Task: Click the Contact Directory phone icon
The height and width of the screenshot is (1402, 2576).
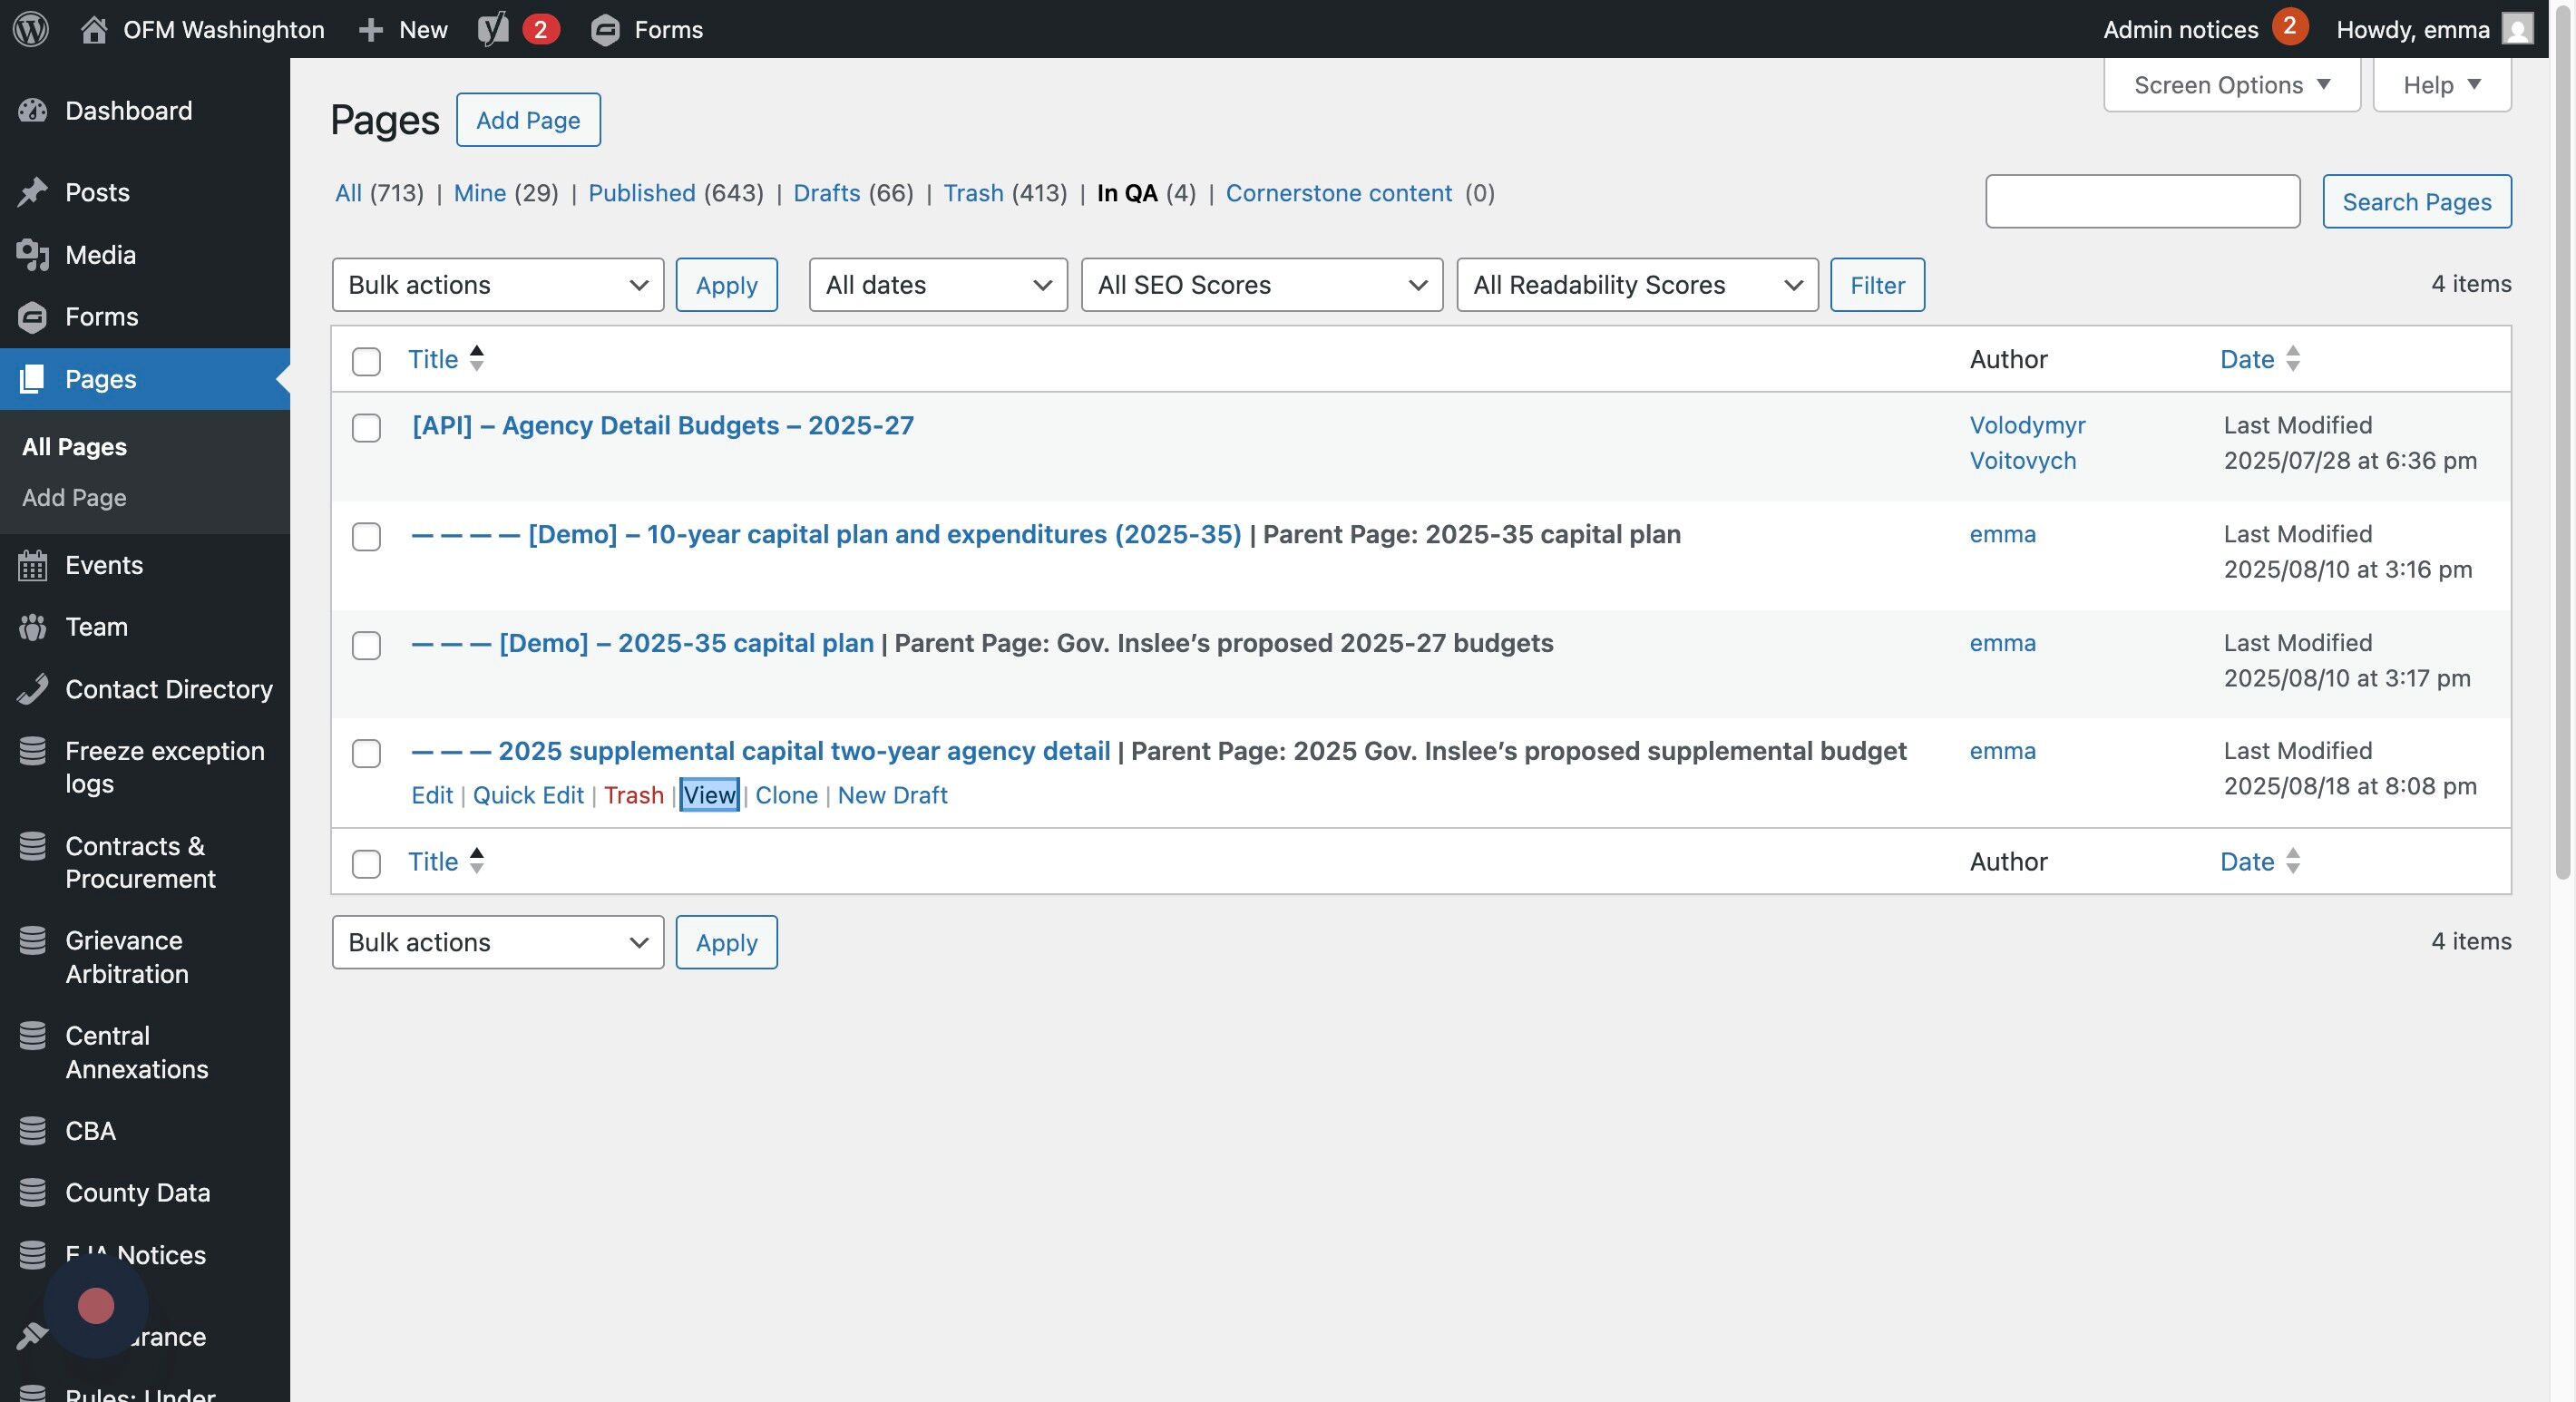Action: point(32,690)
